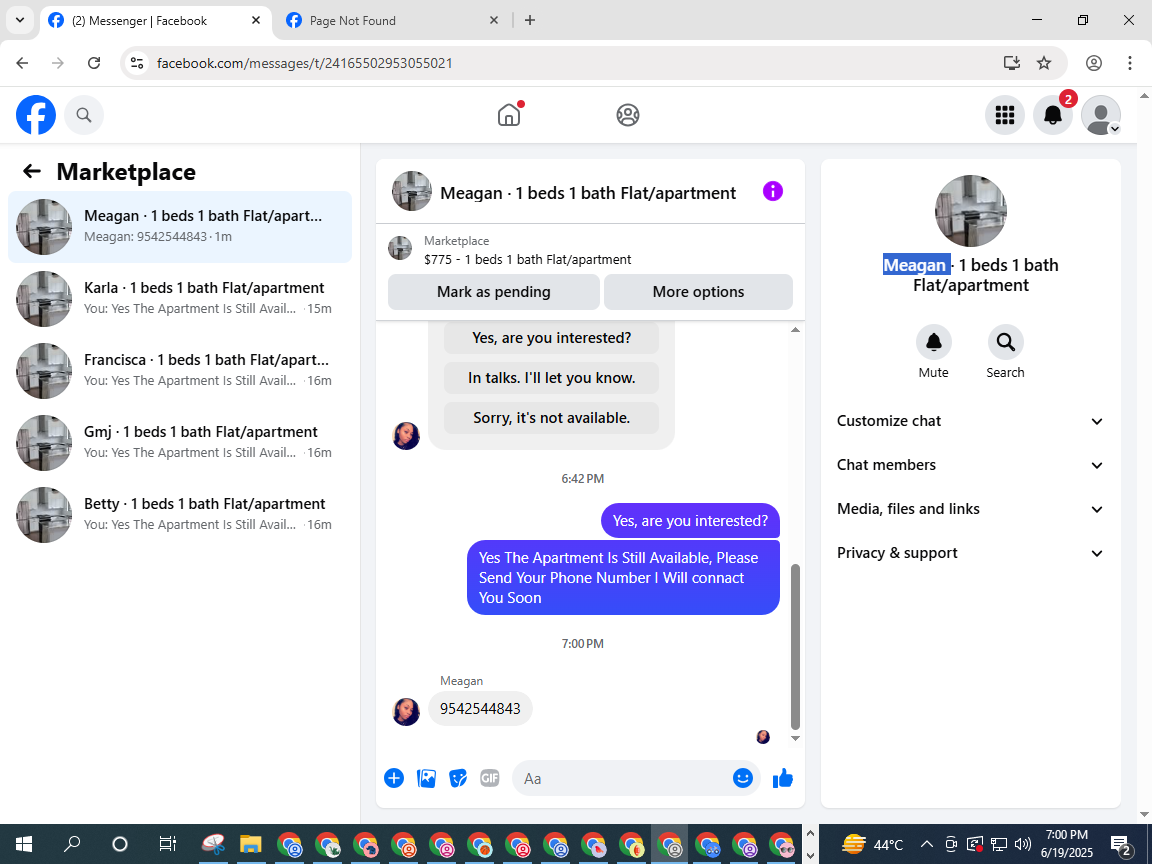Click chat scrollbar thumb
1152x864 pixels.
795,647
